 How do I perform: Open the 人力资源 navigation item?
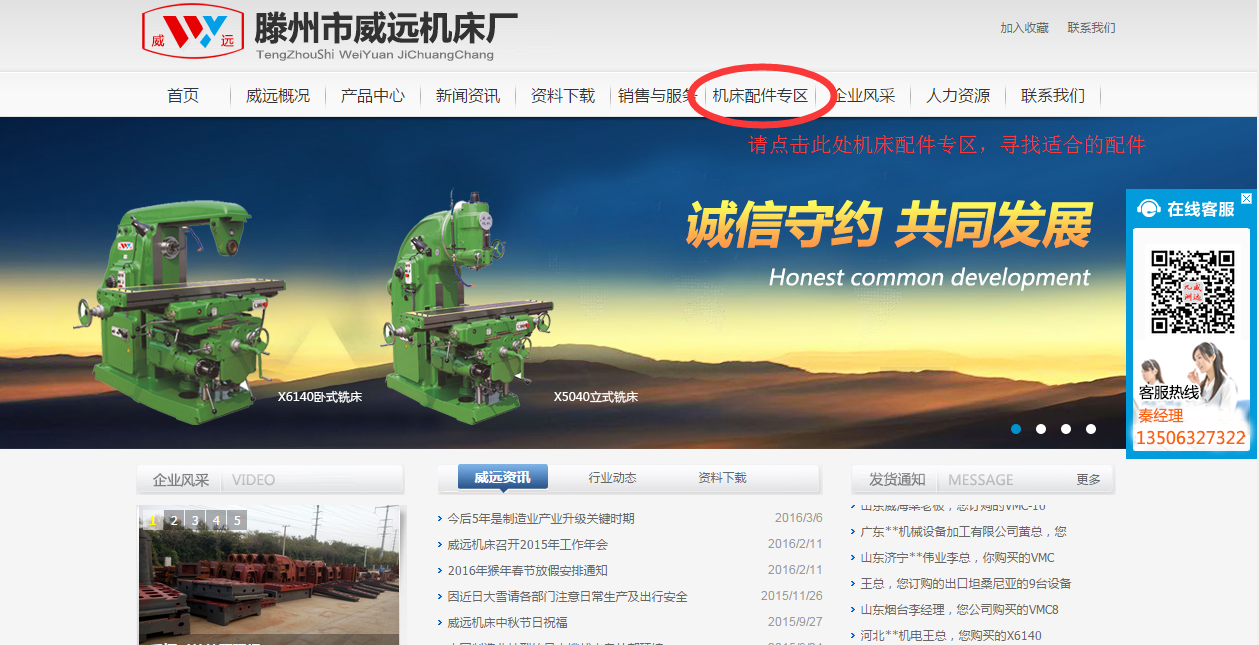point(958,96)
